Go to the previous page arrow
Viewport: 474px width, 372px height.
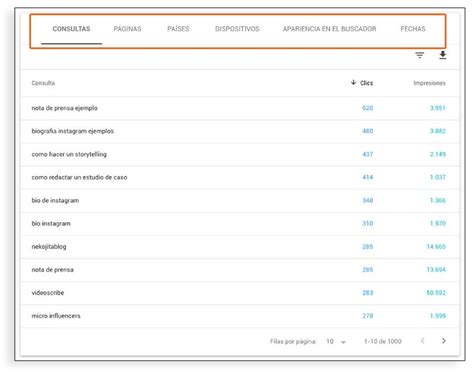(x=422, y=340)
